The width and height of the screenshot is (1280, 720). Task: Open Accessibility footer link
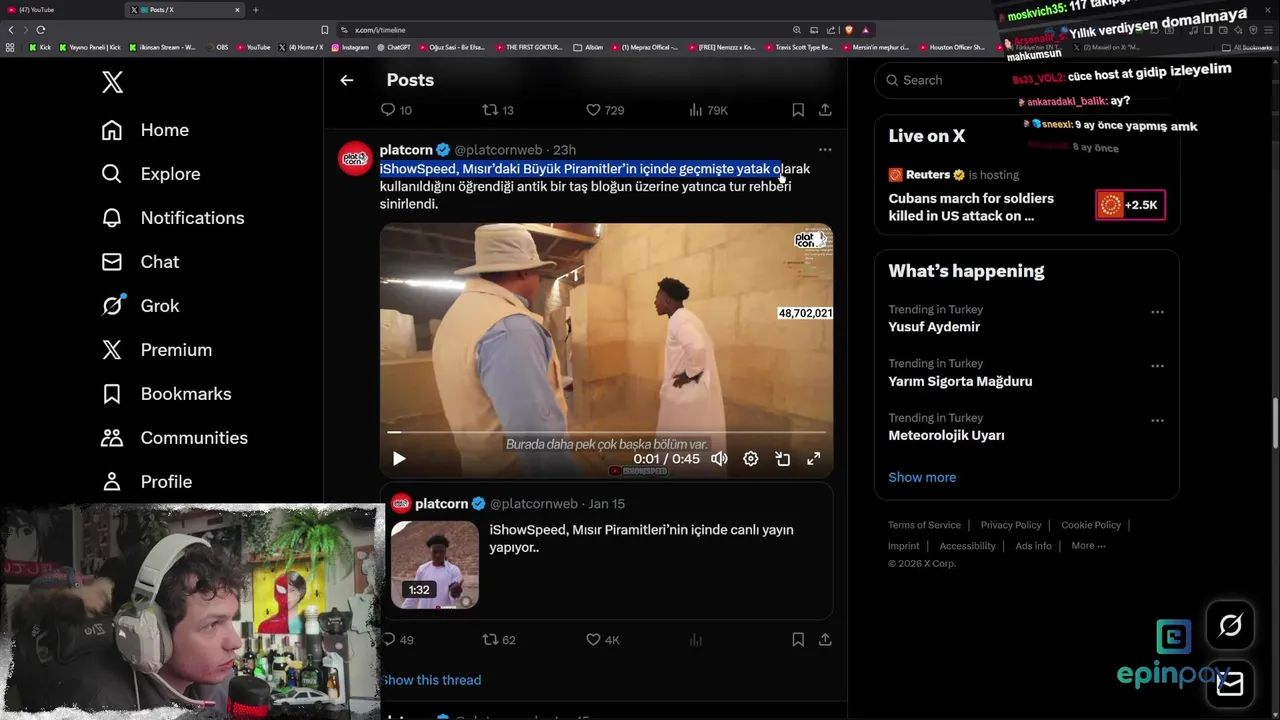tap(967, 546)
